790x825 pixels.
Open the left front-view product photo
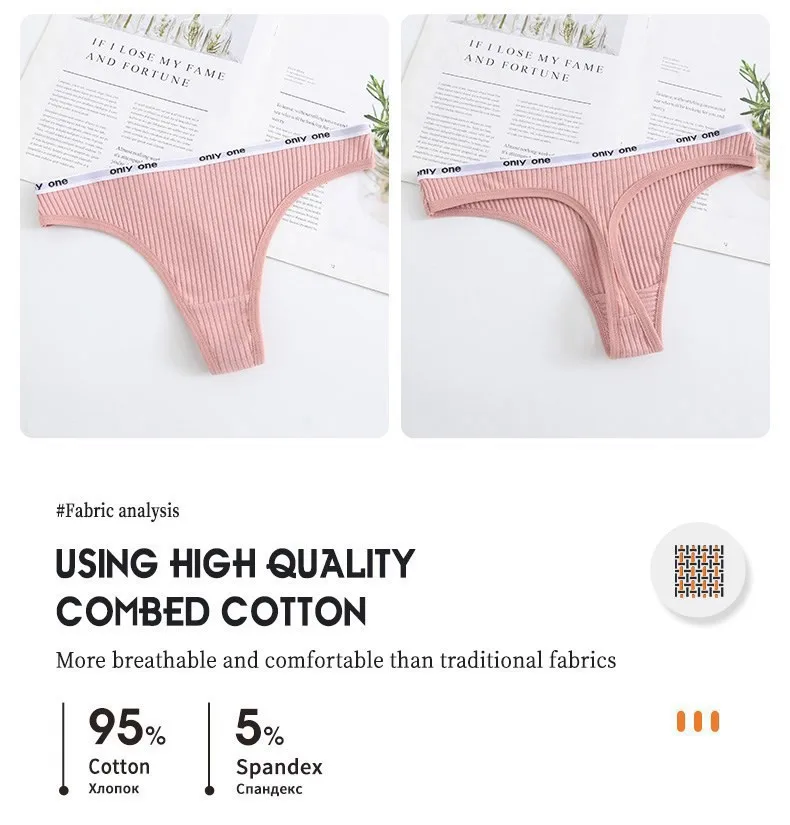tap(204, 226)
